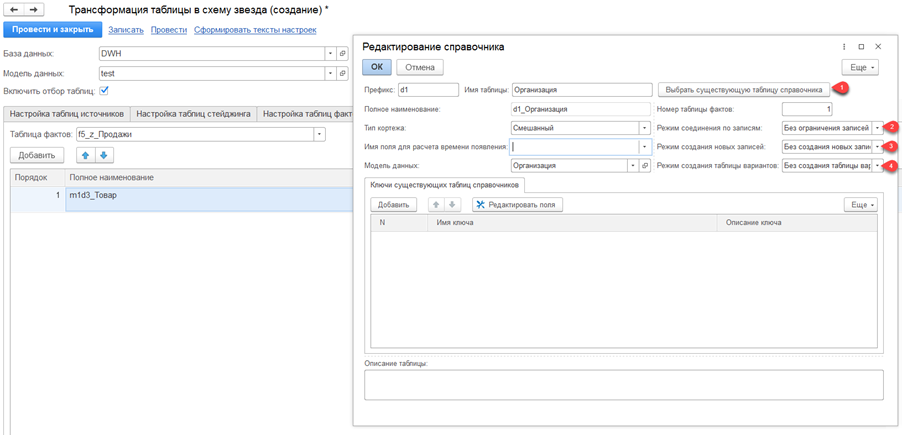The image size is (902, 435).
Task: Expand the Тип кортежа dropdown
Action: [645, 127]
